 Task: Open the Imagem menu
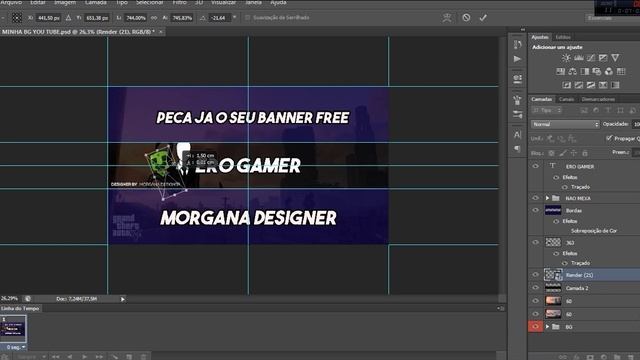[x=65, y=2]
